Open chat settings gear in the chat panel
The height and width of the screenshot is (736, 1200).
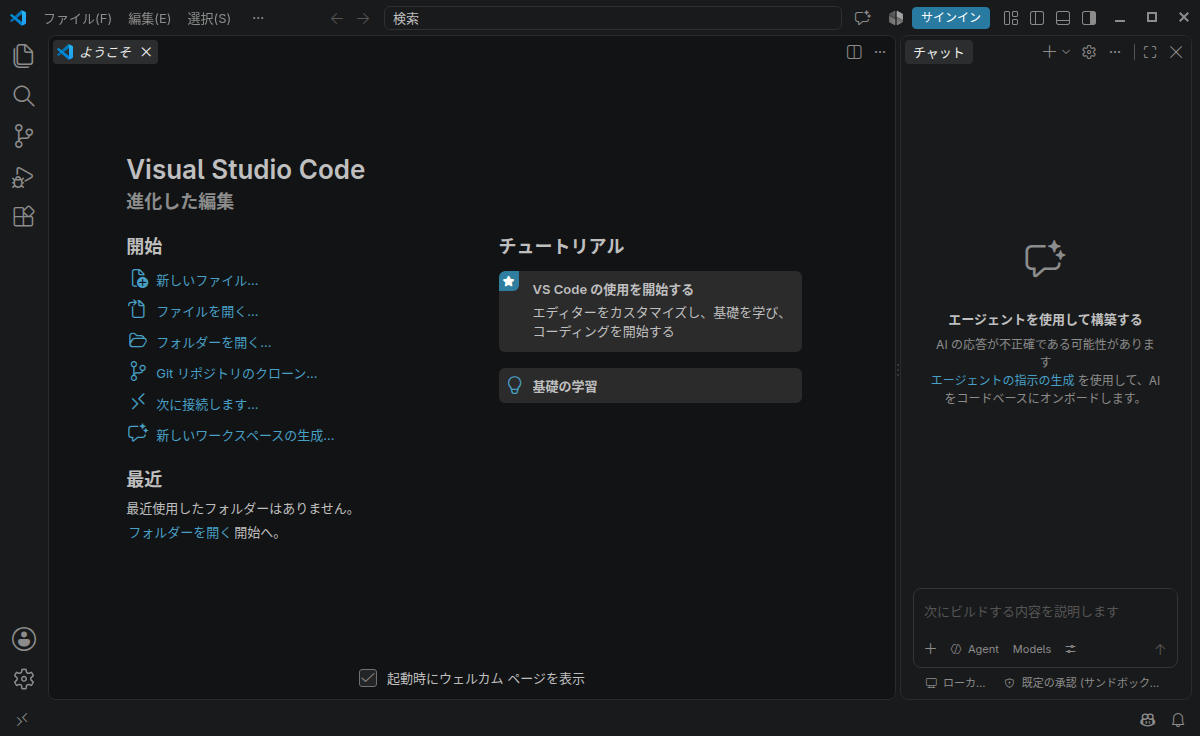pyautogui.click(x=1089, y=52)
